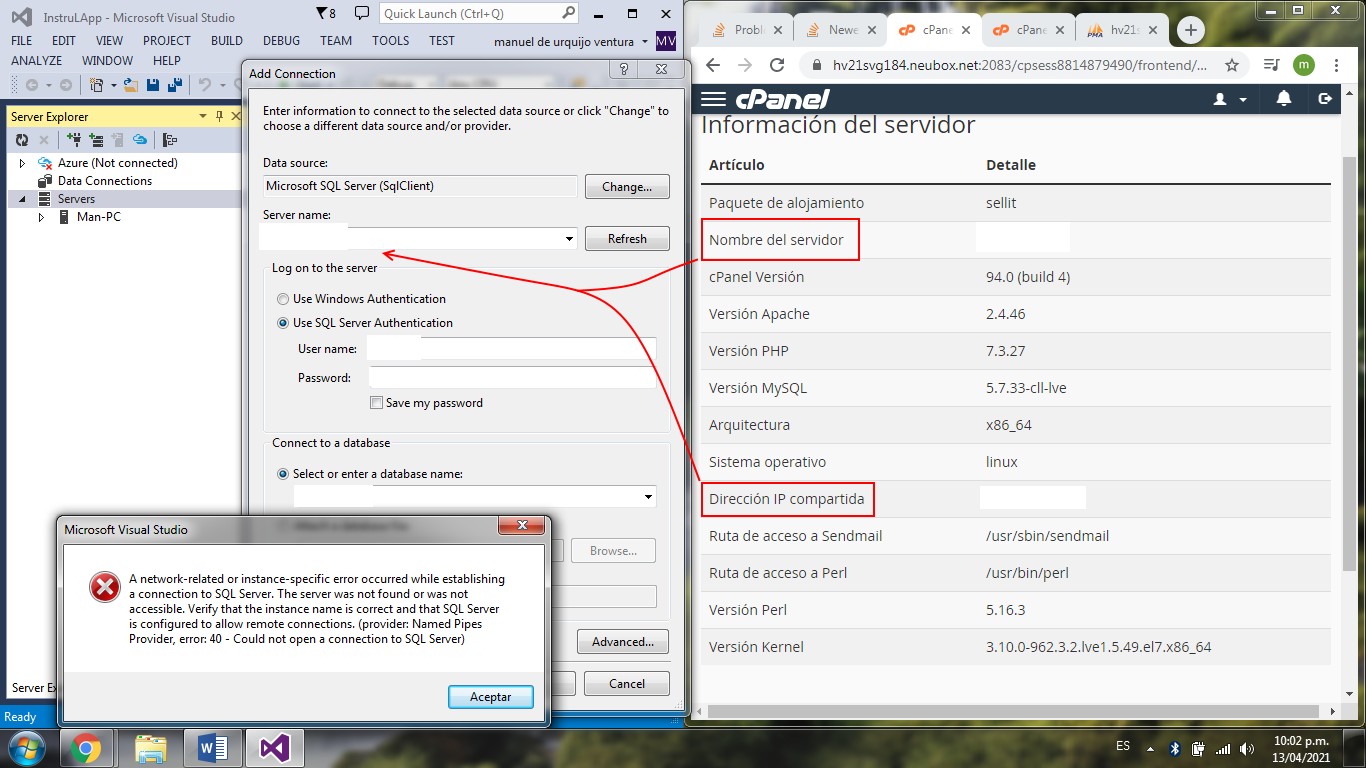Screen dimensions: 1366x768
Task: Click the Navigate Backward arrow in Visual Studio
Action: click(x=32, y=86)
